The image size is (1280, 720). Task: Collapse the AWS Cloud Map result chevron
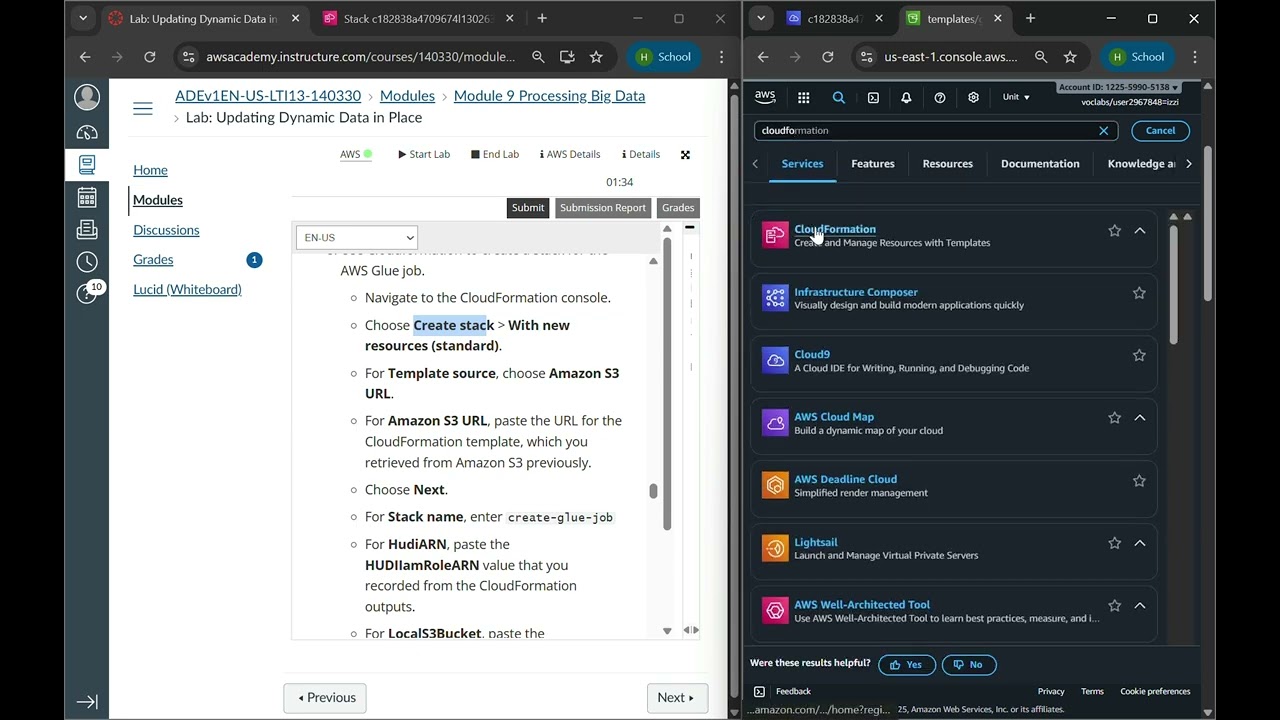pos(1139,418)
